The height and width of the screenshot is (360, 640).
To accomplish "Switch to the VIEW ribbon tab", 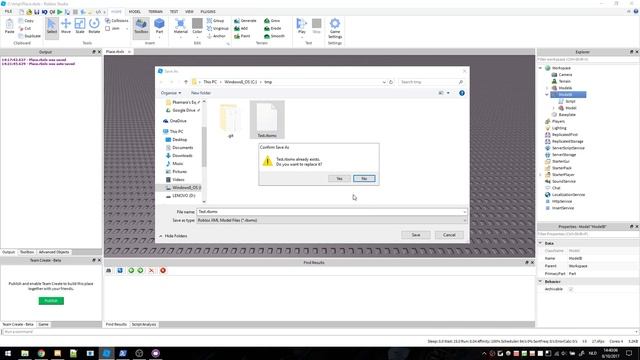I will (x=189, y=11).
